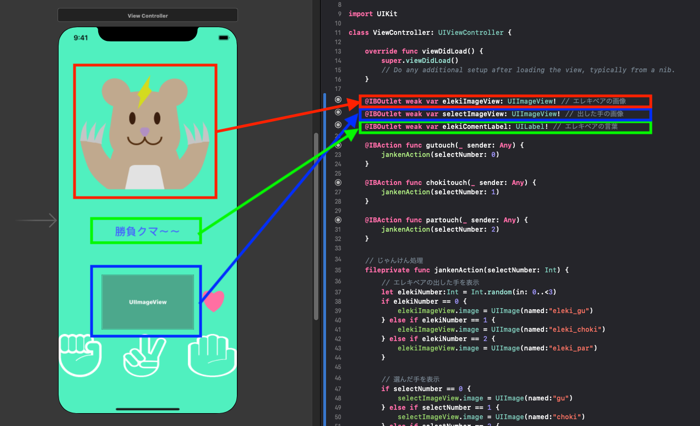This screenshot has height=426, width=700.
Task: Click the 'jankenAction(selectNumber: 2)' call
Action: (x=440, y=230)
